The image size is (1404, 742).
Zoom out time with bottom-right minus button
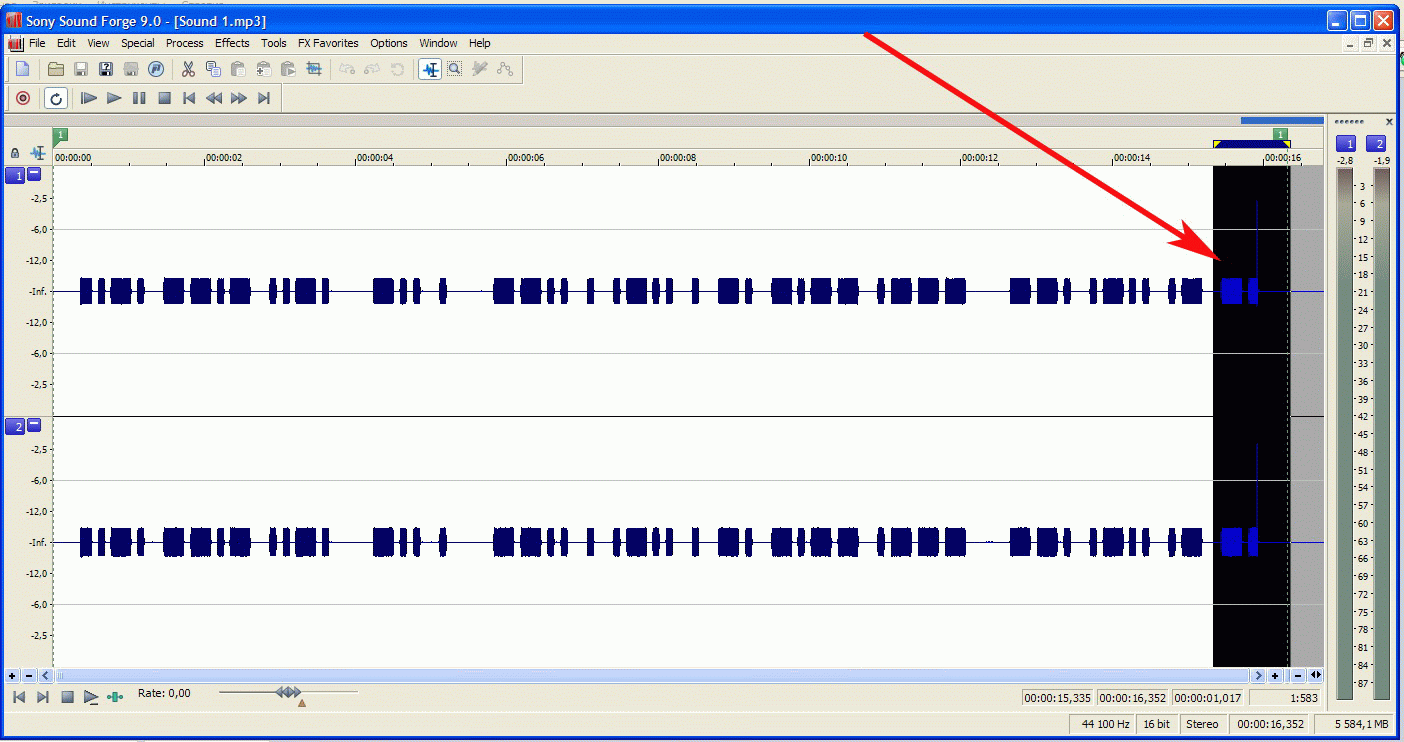point(1298,676)
